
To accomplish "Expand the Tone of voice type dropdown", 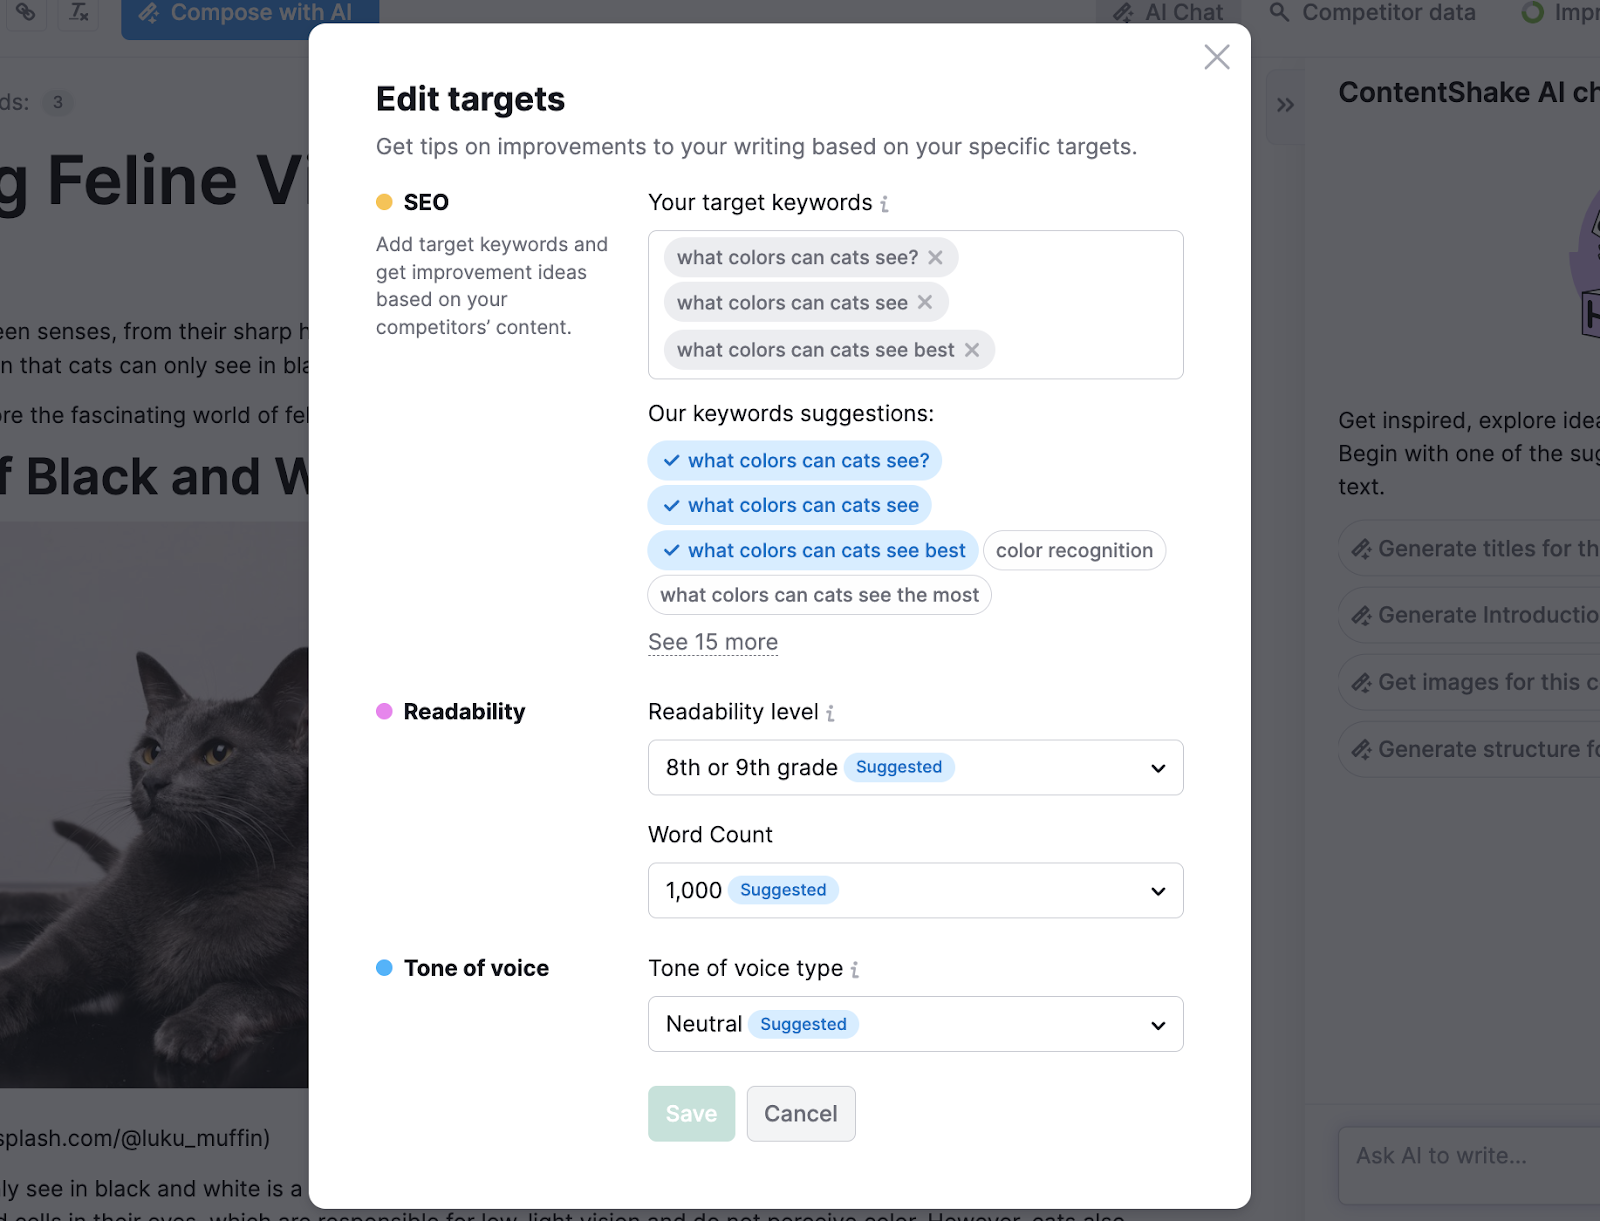I will 915,1024.
